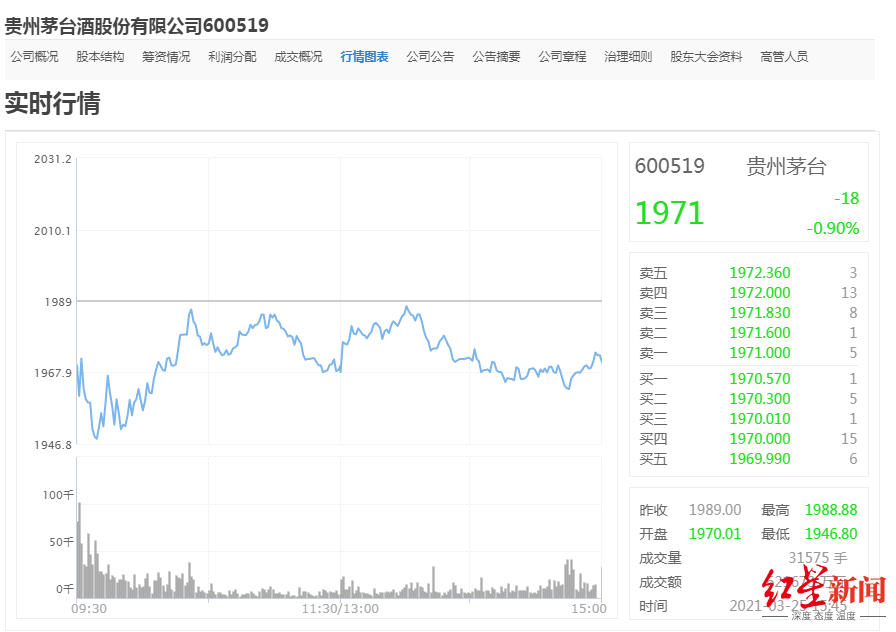Viewport: 896px width, 632px height.
Task: Click the 卖五 row label
Action: pyautogui.click(x=653, y=273)
